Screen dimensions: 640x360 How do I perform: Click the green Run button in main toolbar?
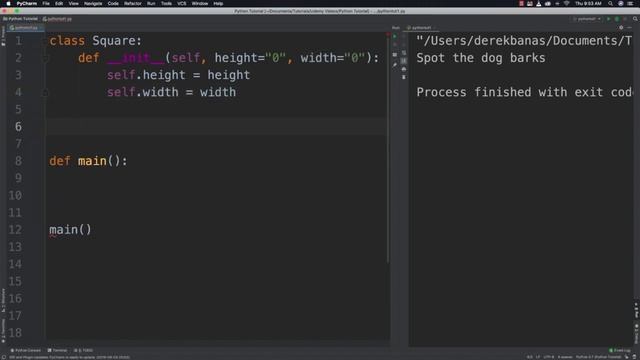click(608, 19)
